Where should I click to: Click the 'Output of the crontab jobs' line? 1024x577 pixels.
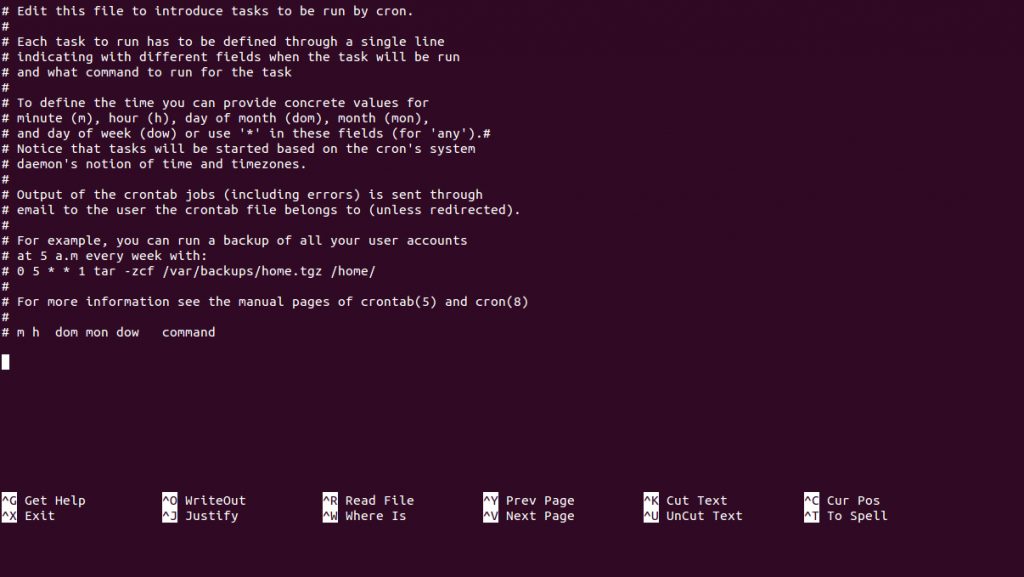pyautogui.click(x=249, y=195)
